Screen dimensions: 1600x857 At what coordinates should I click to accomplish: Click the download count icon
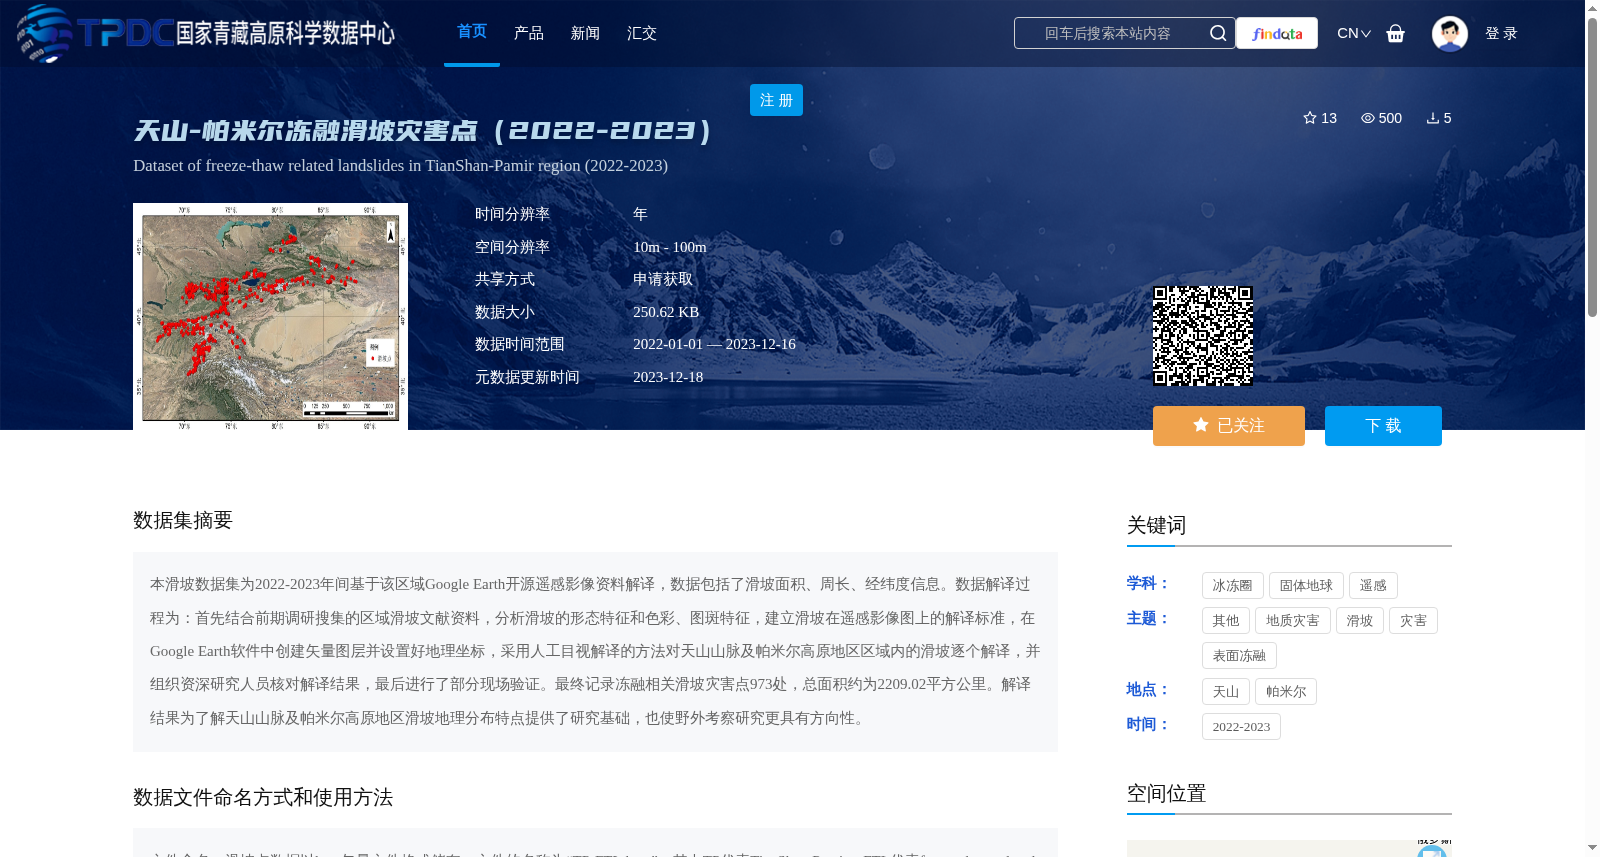click(1433, 118)
